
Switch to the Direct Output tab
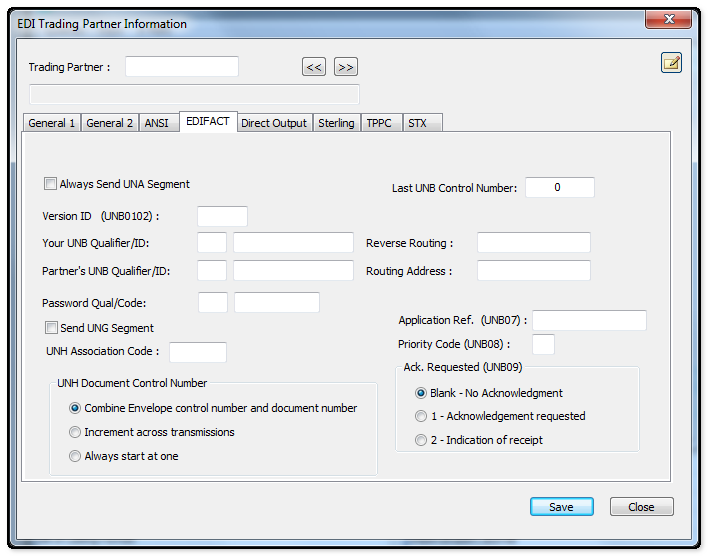click(x=274, y=123)
